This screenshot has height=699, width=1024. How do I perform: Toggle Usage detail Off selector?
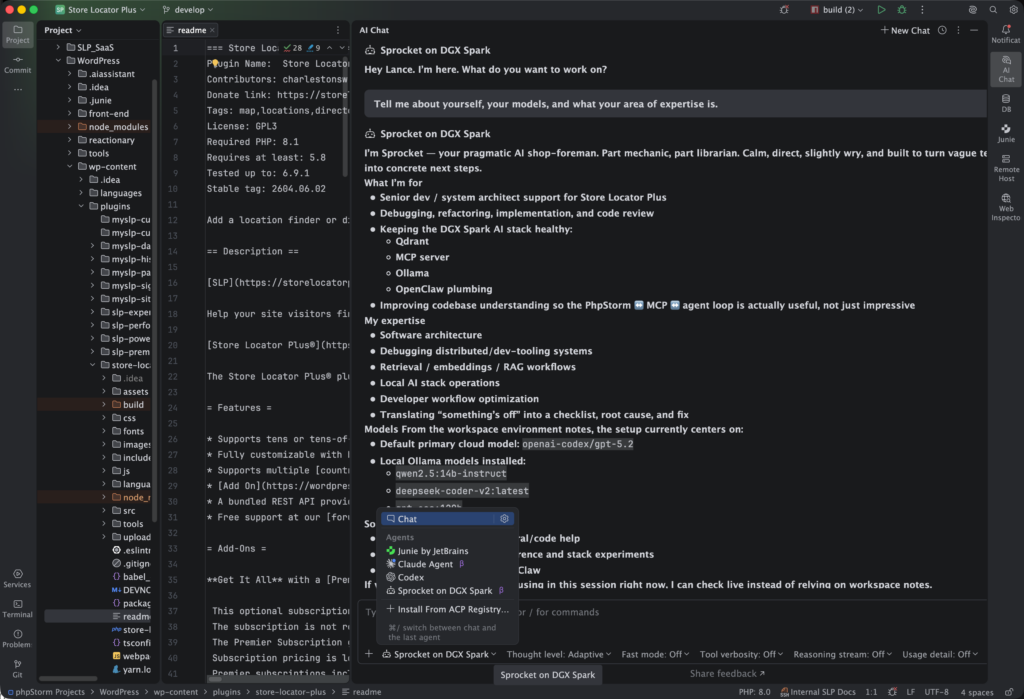[938, 654]
